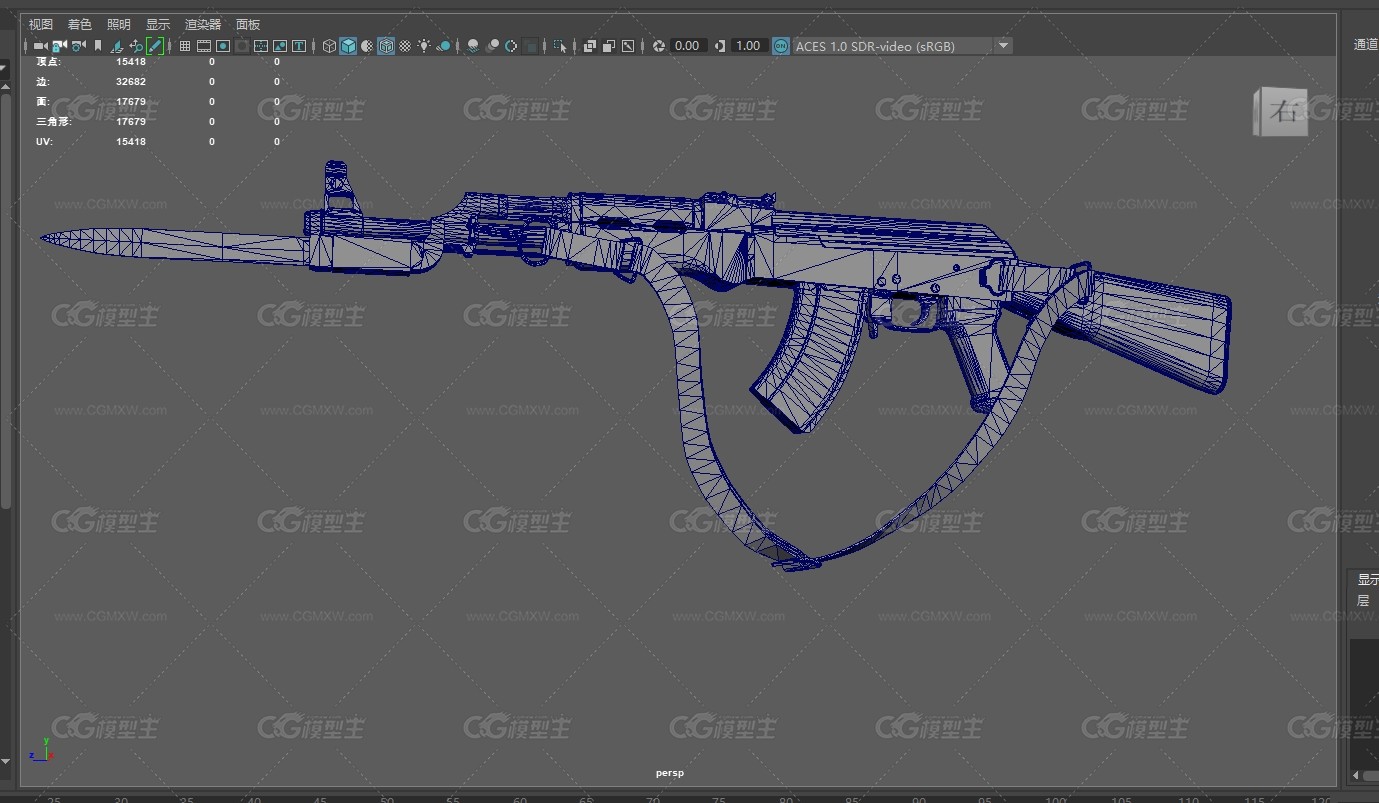Click the Gamma value field 1.00
This screenshot has height=803, width=1379.
click(749, 46)
